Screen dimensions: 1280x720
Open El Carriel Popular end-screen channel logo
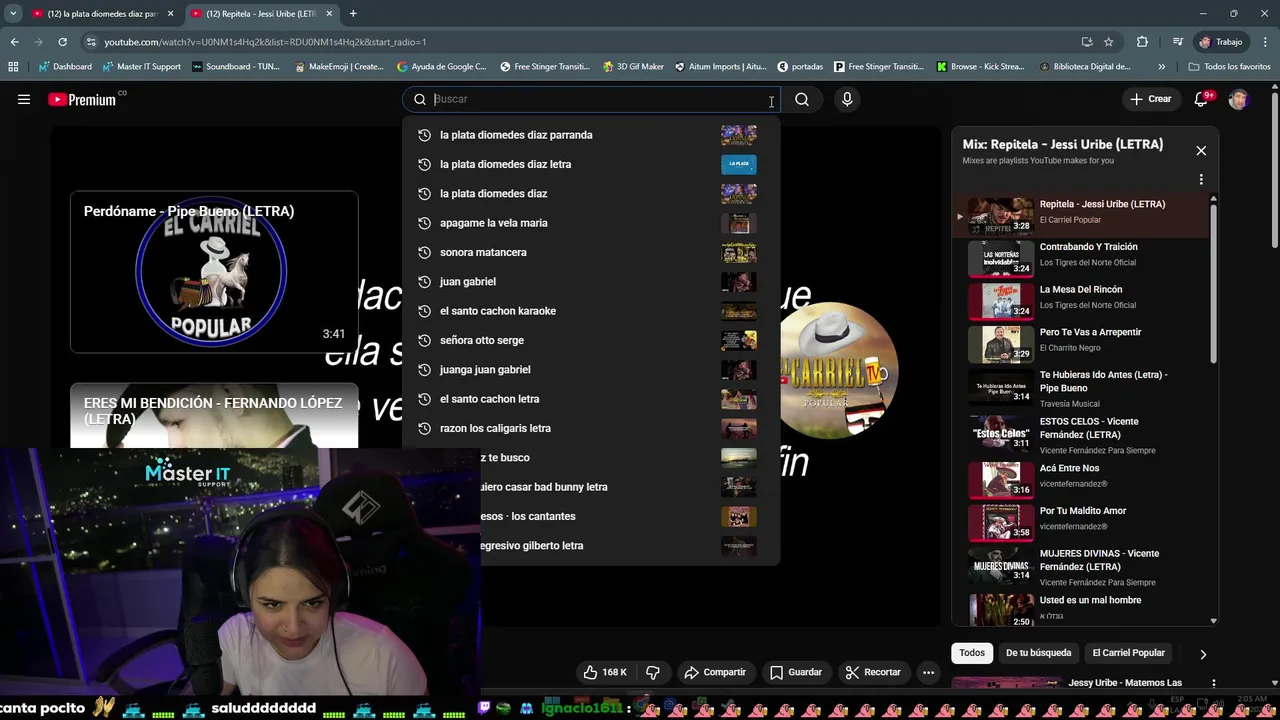(x=838, y=370)
